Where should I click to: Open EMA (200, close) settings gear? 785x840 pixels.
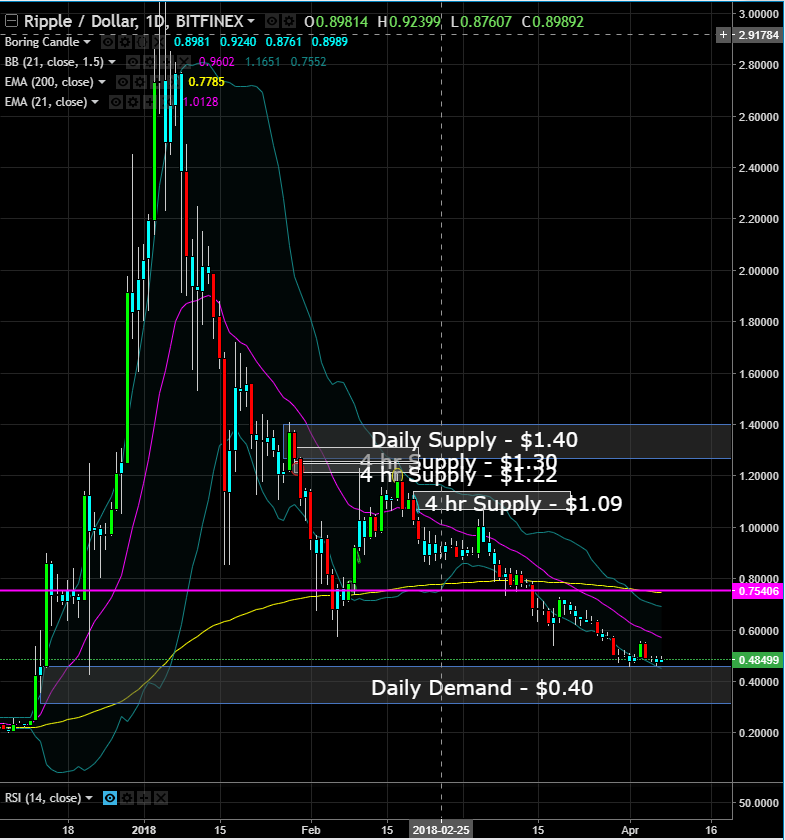pyautogui.click(x=140, y=82)
